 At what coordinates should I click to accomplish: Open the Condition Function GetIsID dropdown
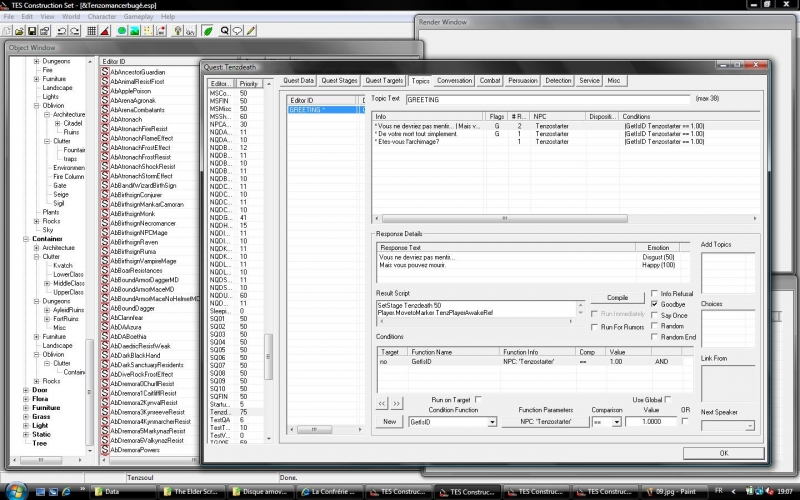coord(492,422)
